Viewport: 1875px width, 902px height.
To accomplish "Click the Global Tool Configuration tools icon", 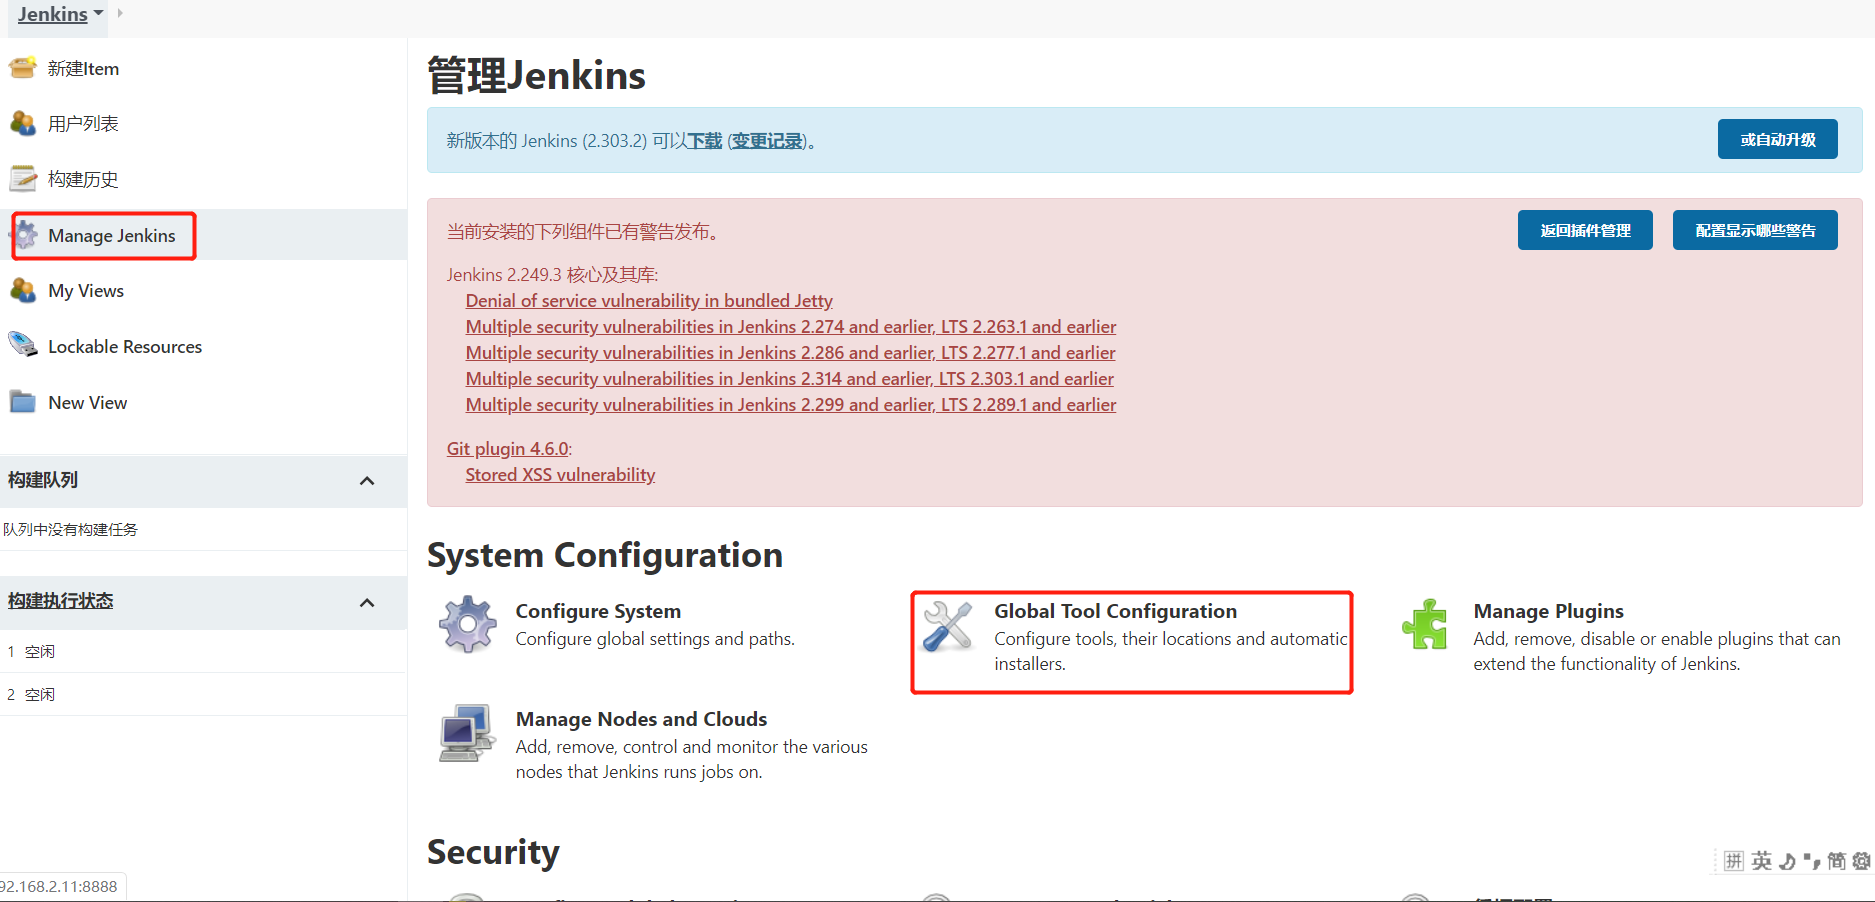I will [x=947, y=626].
